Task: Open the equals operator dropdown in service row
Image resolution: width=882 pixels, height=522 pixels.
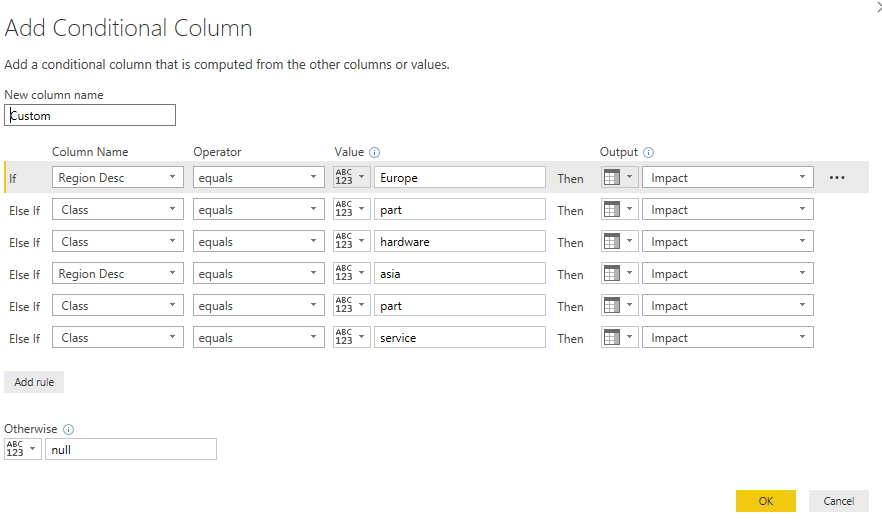Action: [259, 338]
